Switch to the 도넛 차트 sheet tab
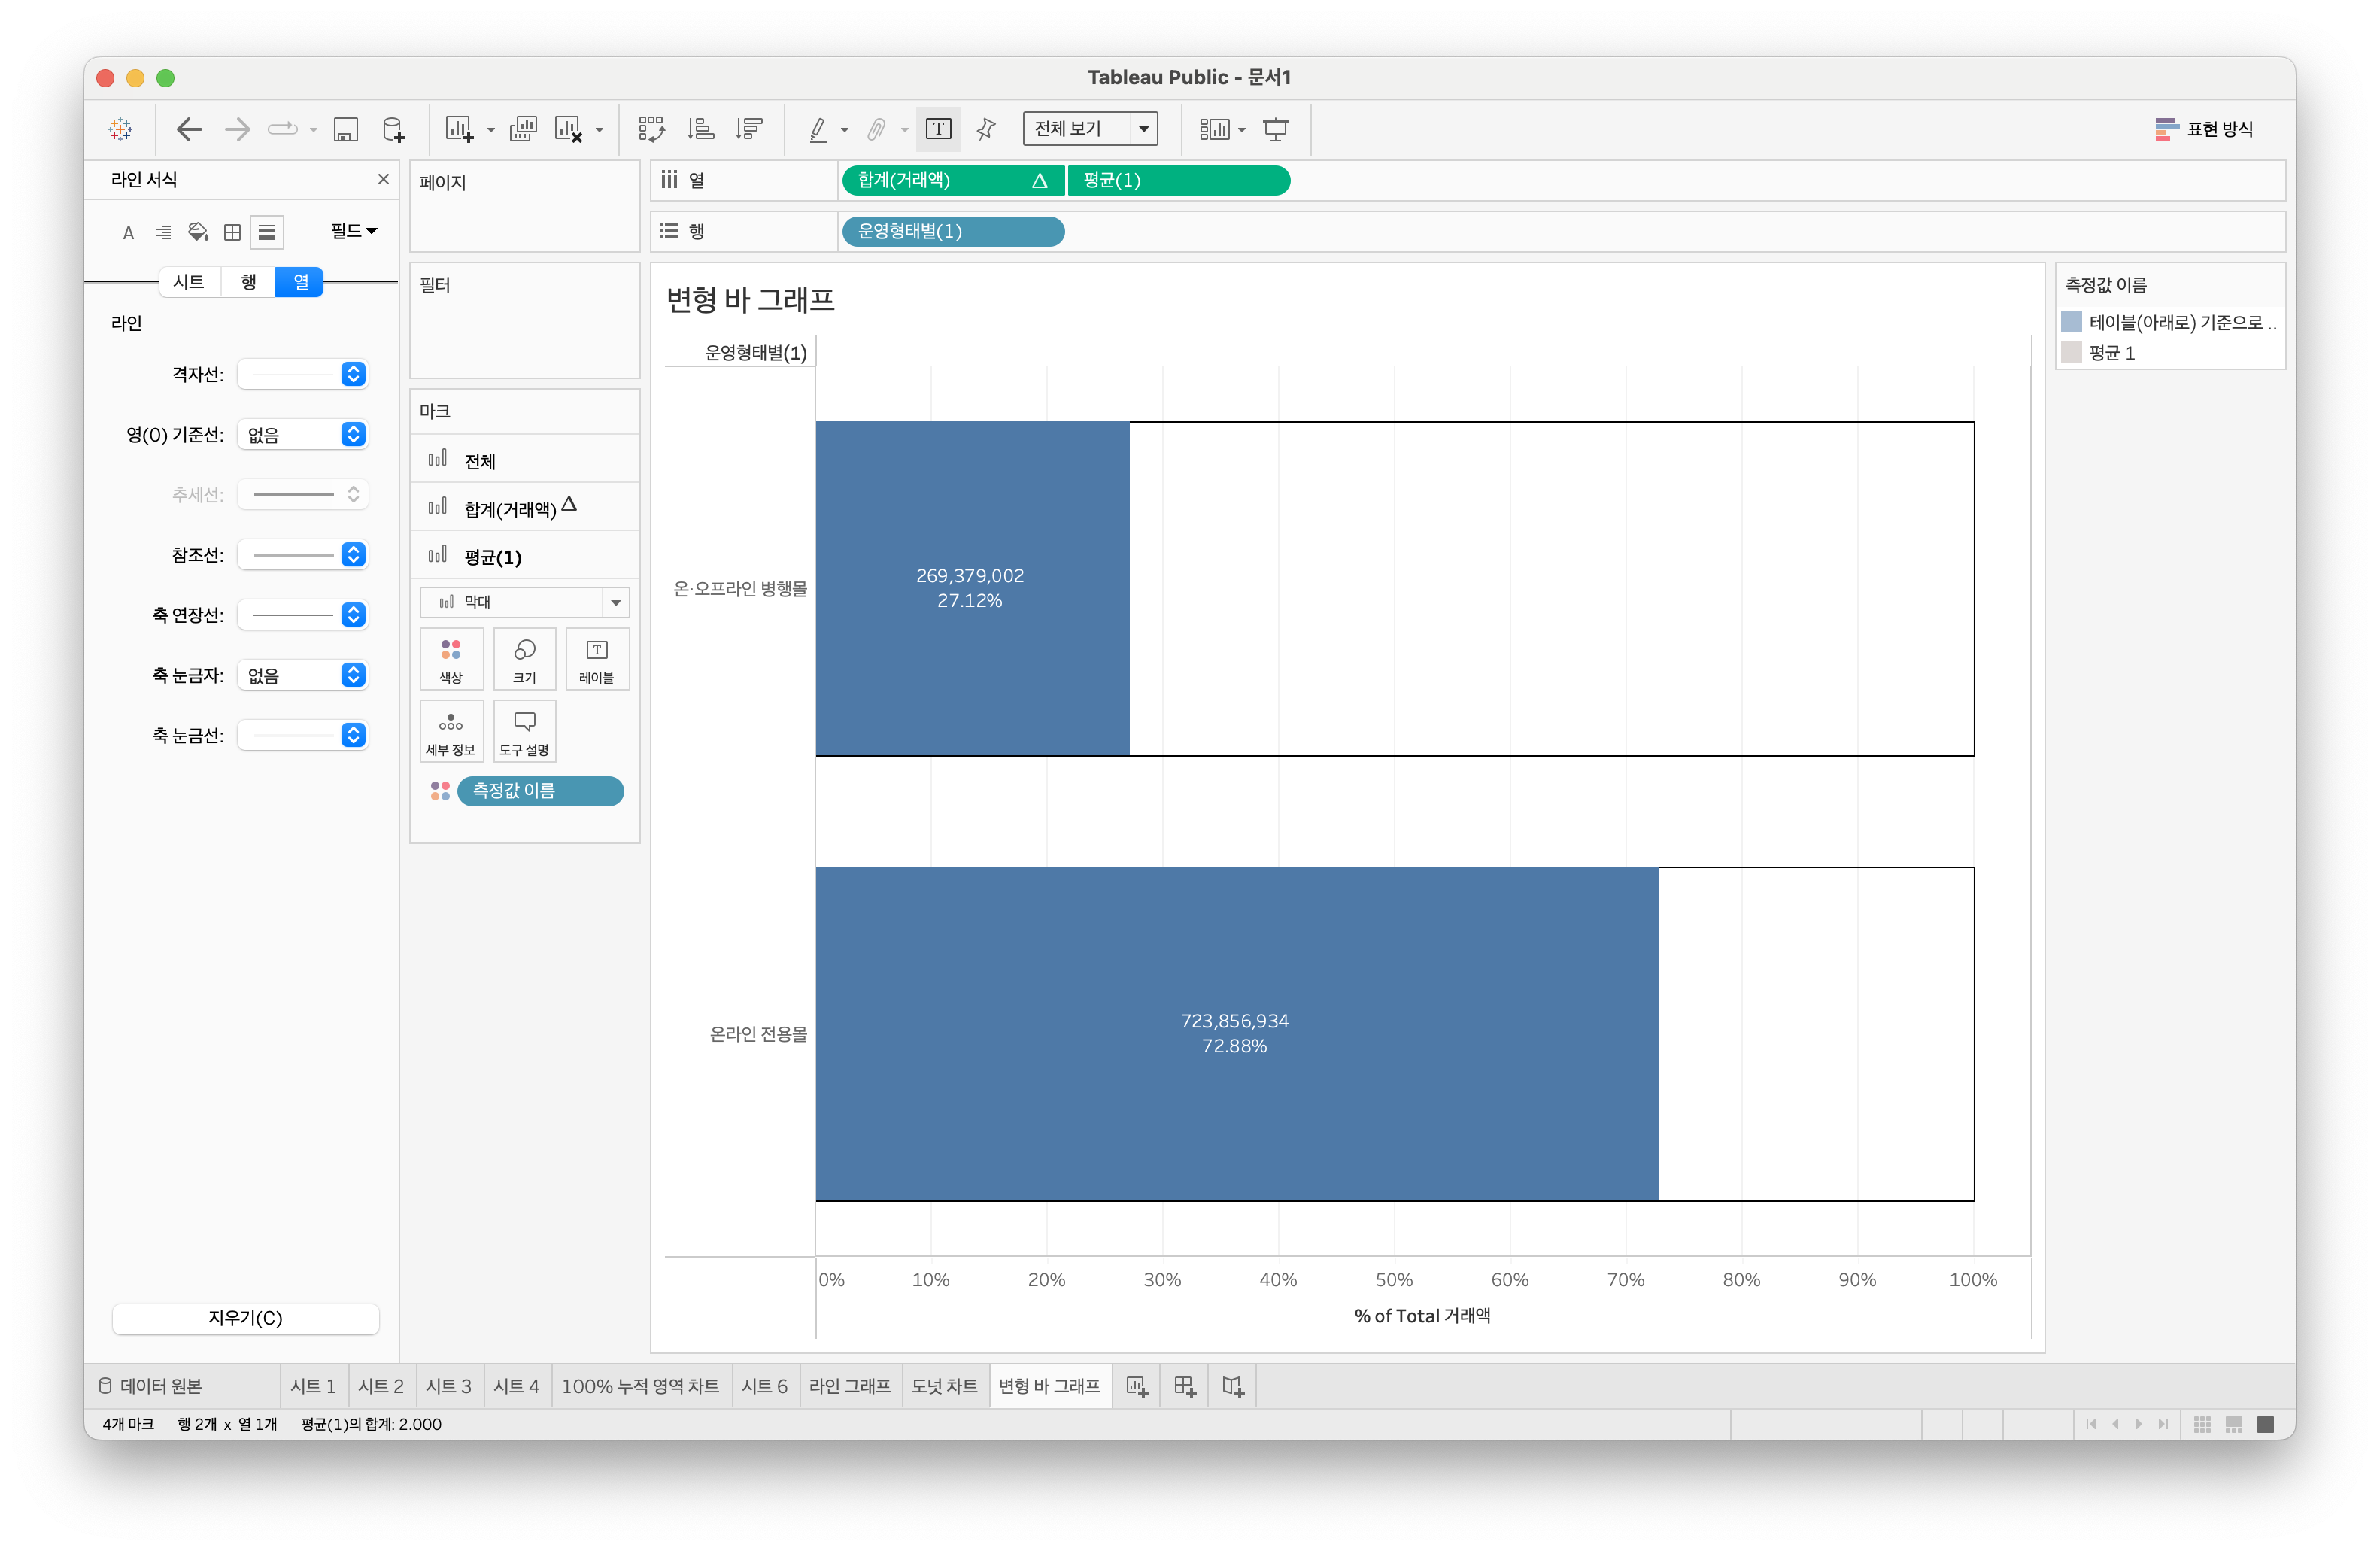Viewport: 2380px width, 1551px height. click(943, 1386)
